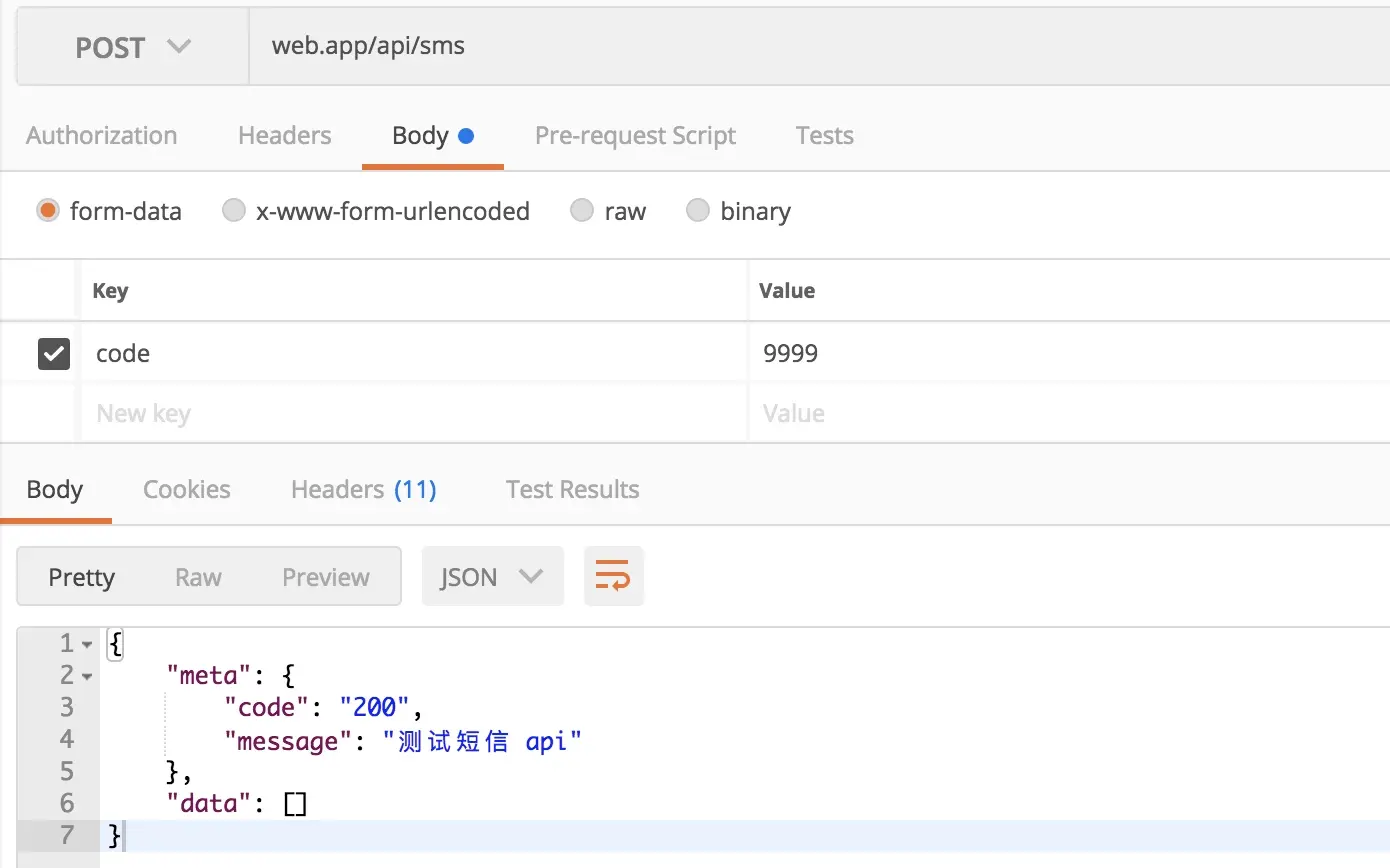Open the JSON format dropdown
This screenshot has height=868, width=1390.
coord(492,576)
